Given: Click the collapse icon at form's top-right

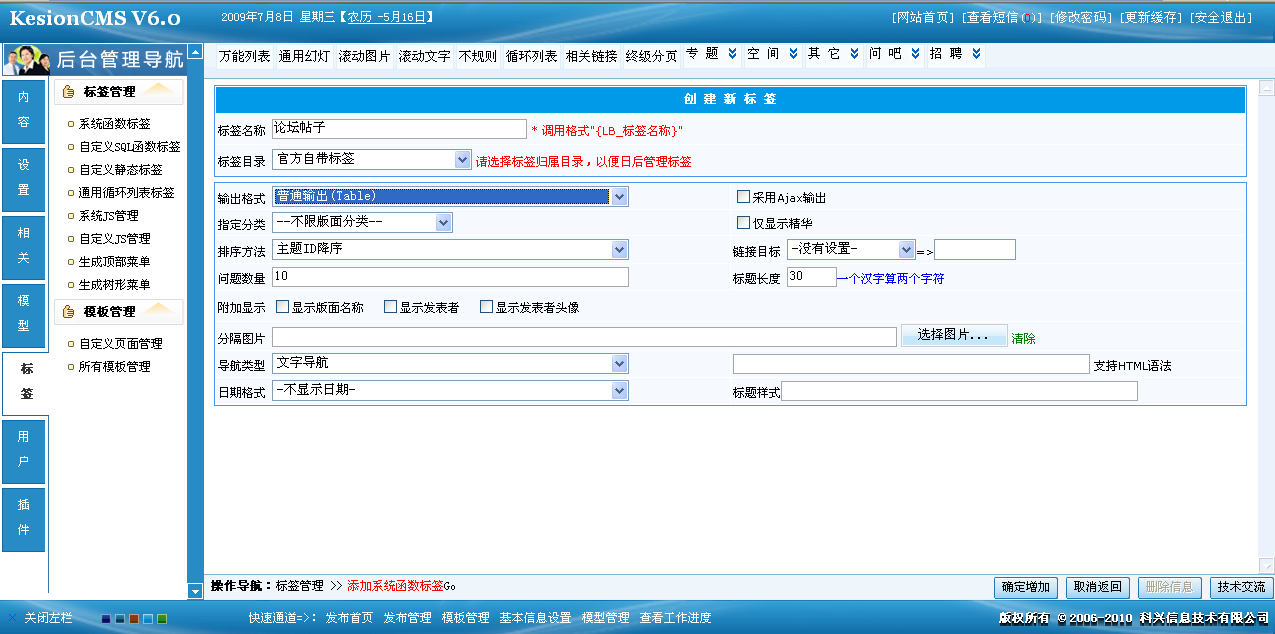Looking at the screenshot, I should 1266,88.
